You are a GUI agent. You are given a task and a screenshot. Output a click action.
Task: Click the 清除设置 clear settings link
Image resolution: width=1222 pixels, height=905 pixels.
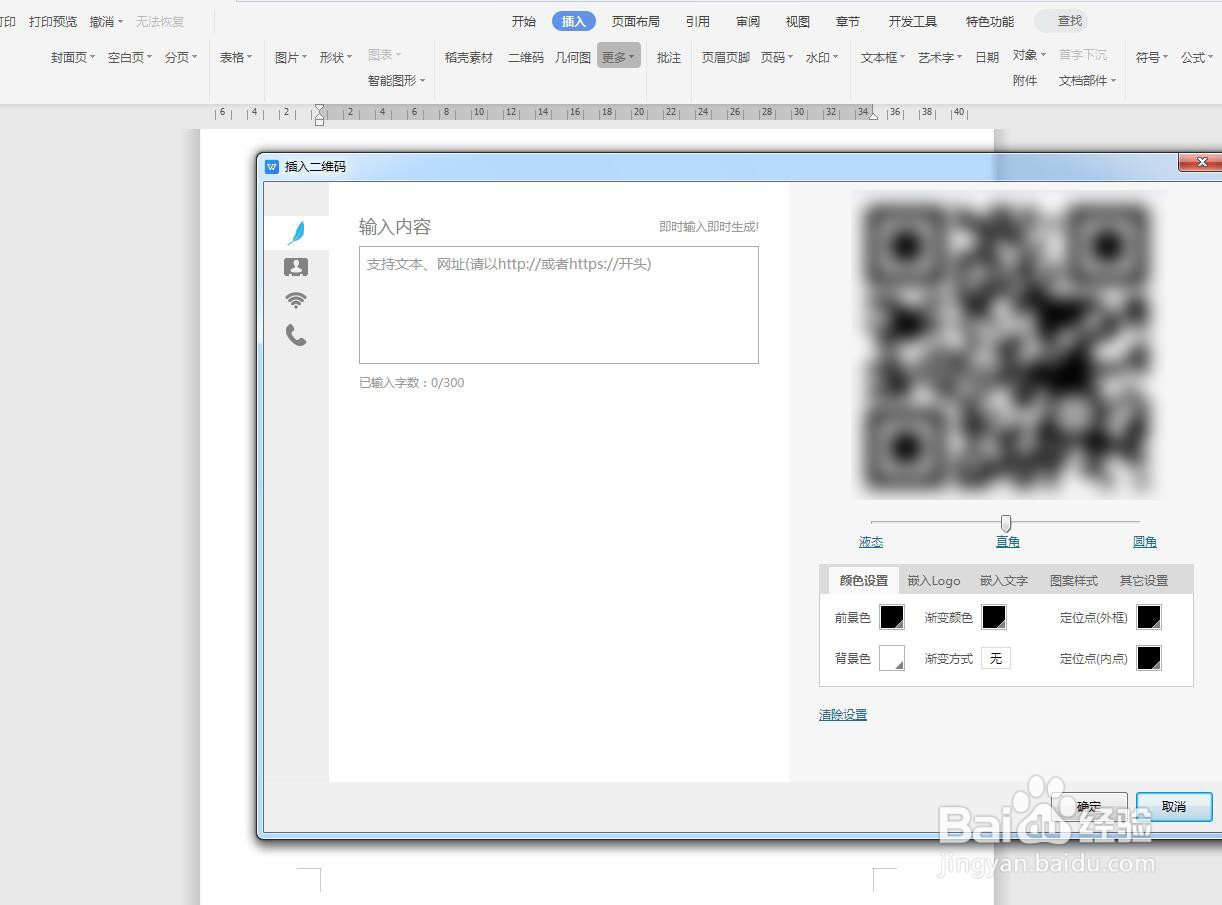click(x=843, y=715)
